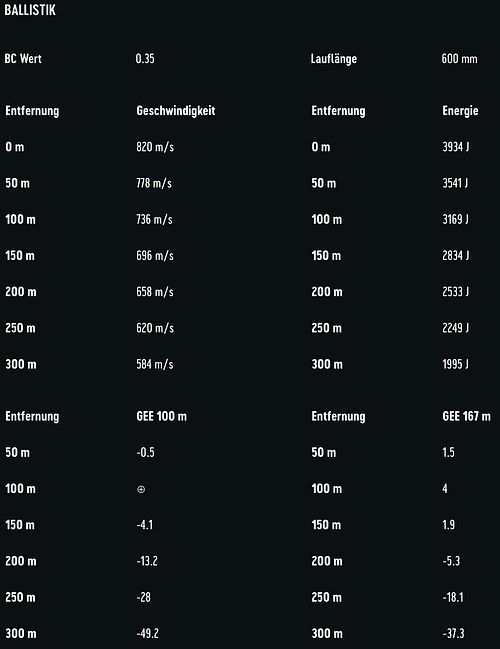The width and height of the screenshot is (500, 649).
Task: Select the 736 m/s velocity cell
Action: [x=154, y=219]
